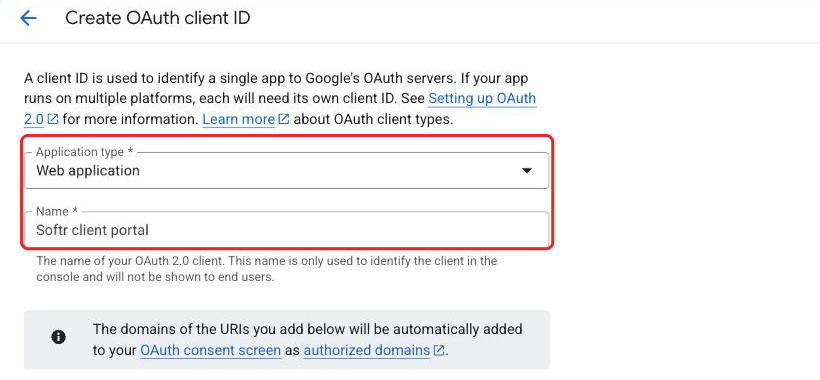This screenshot has height=380, width=820.
Task: Open the OAuth consent screen link
Action: (x=211, y=350)
